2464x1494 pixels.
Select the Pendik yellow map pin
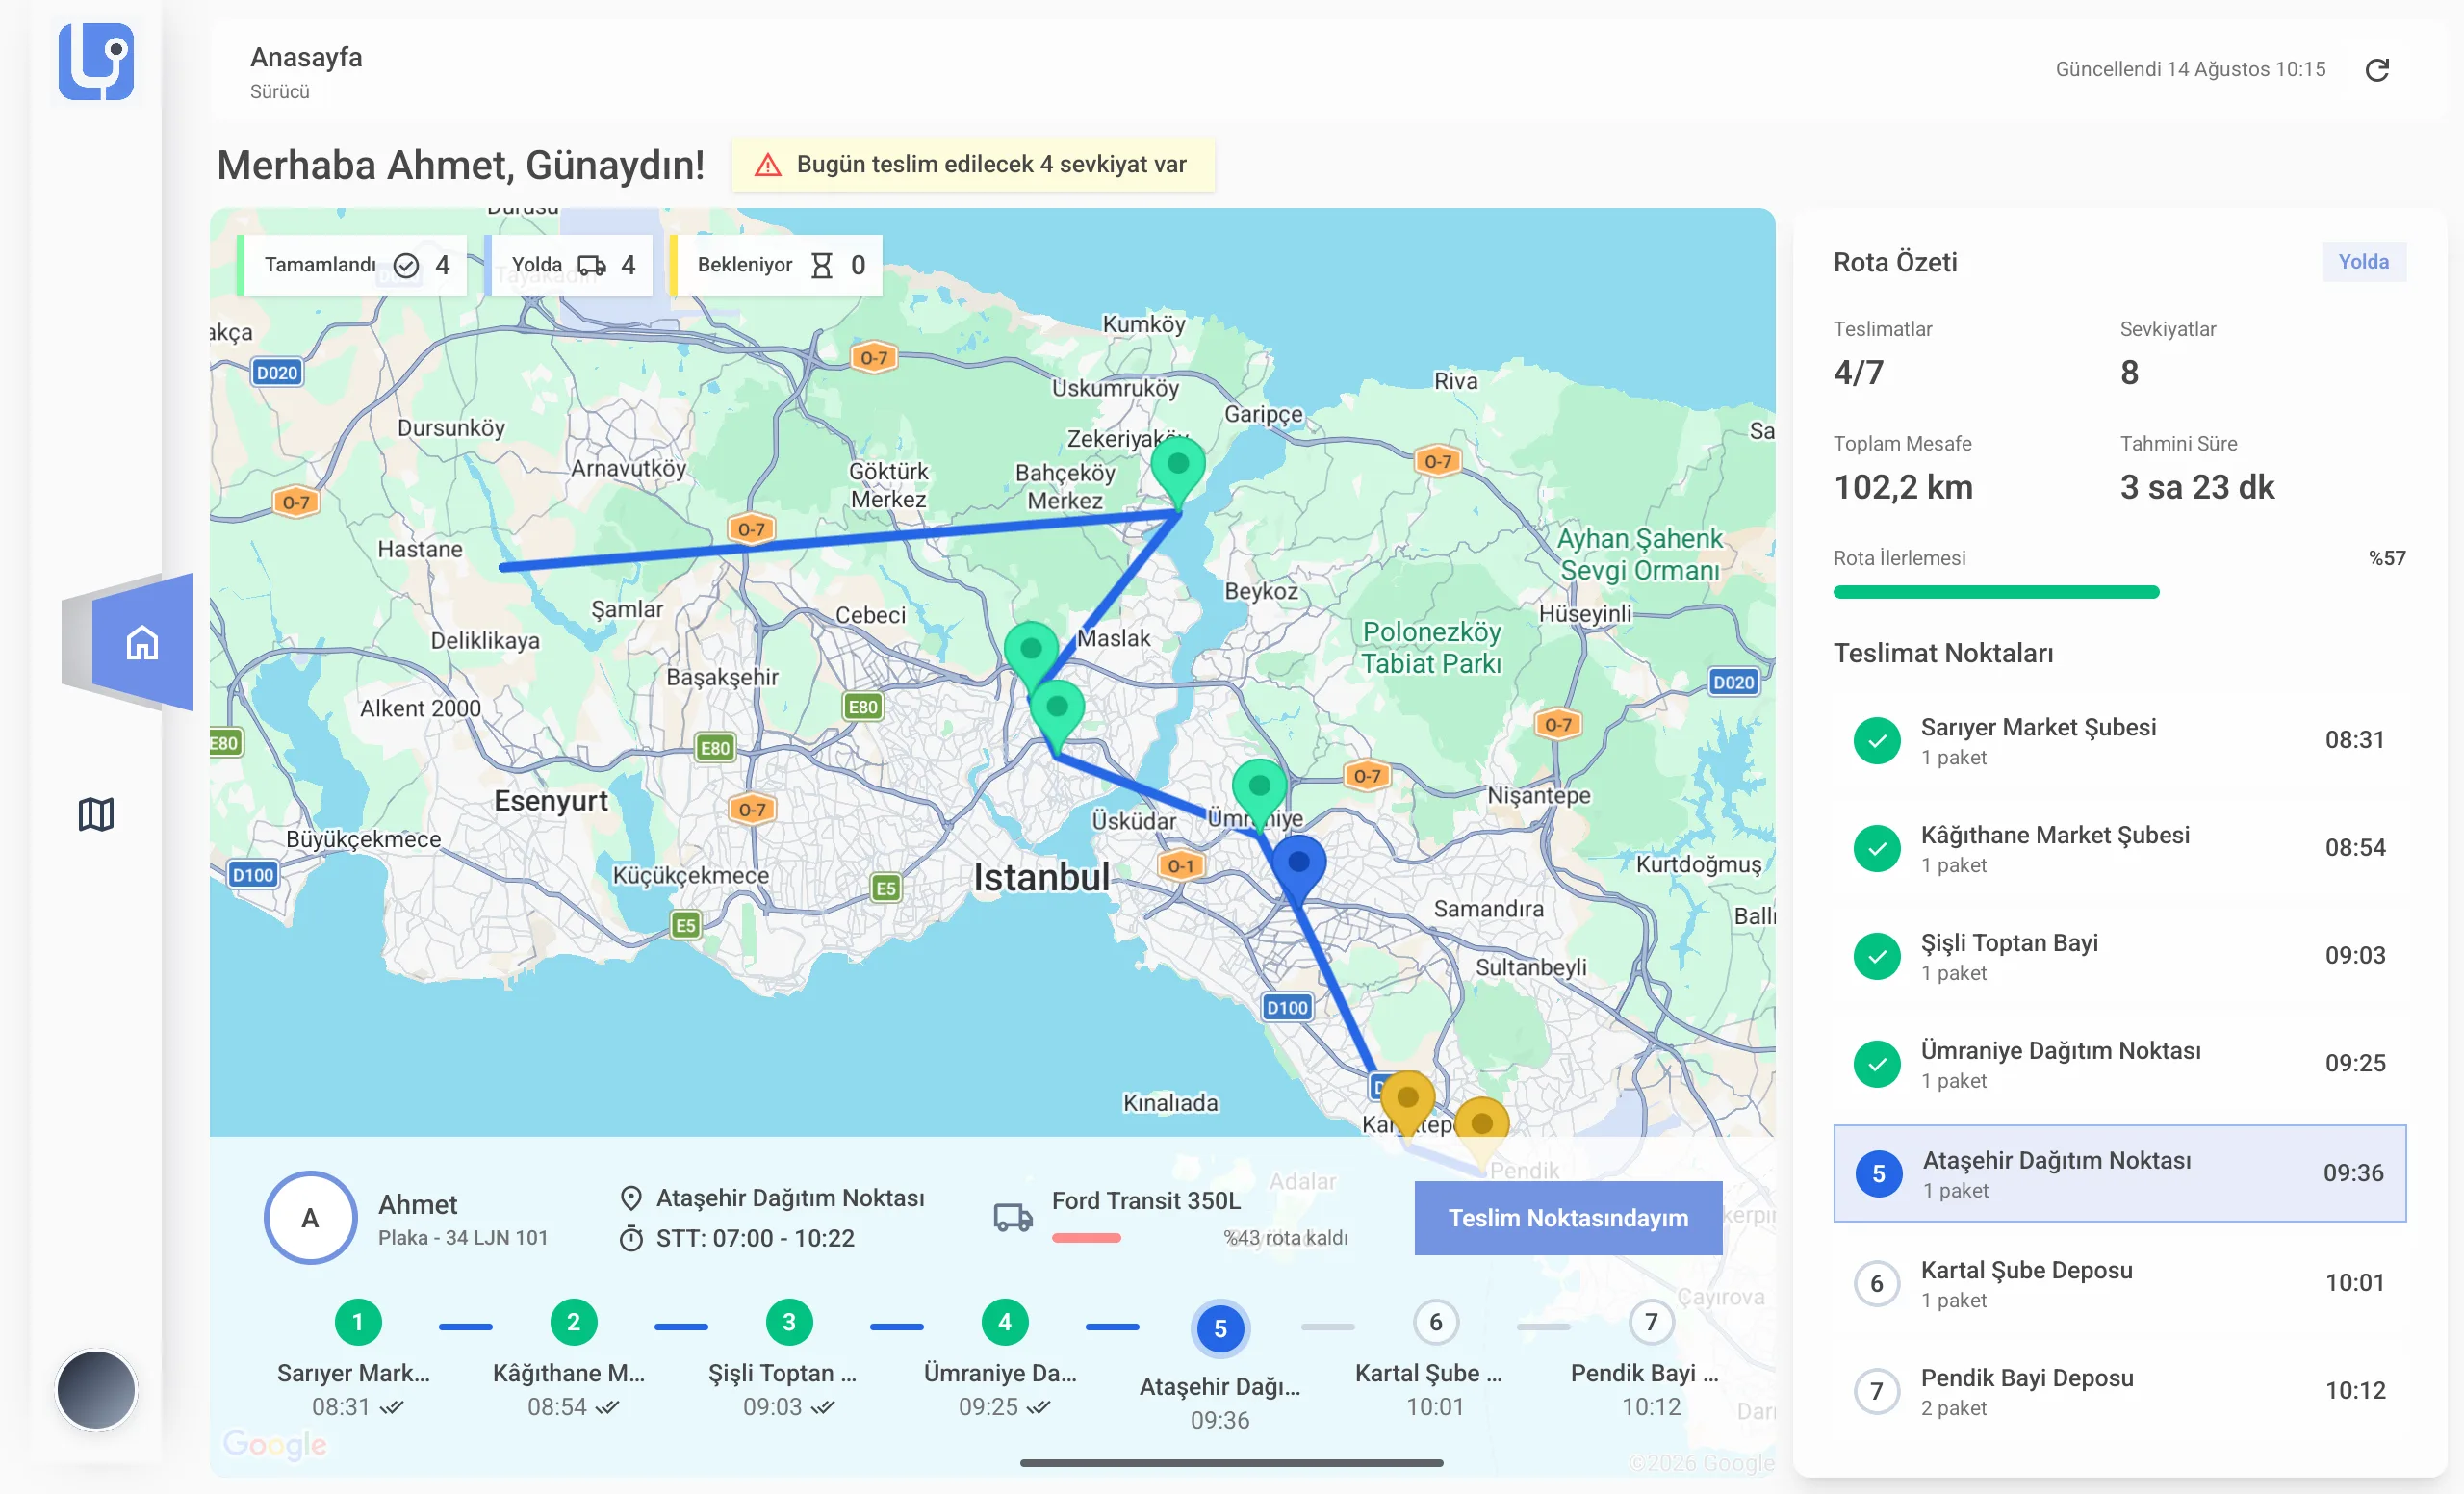(1481, 1133)
